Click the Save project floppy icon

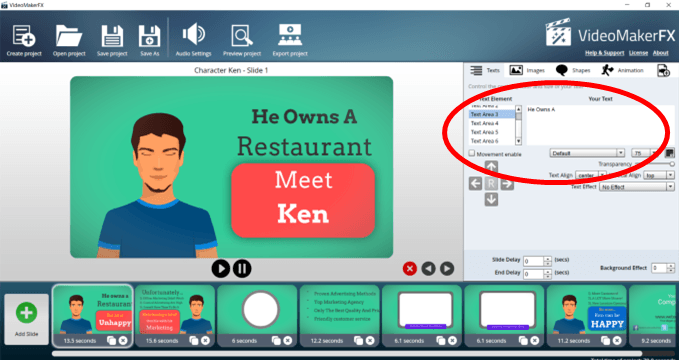tap(112, 36)
